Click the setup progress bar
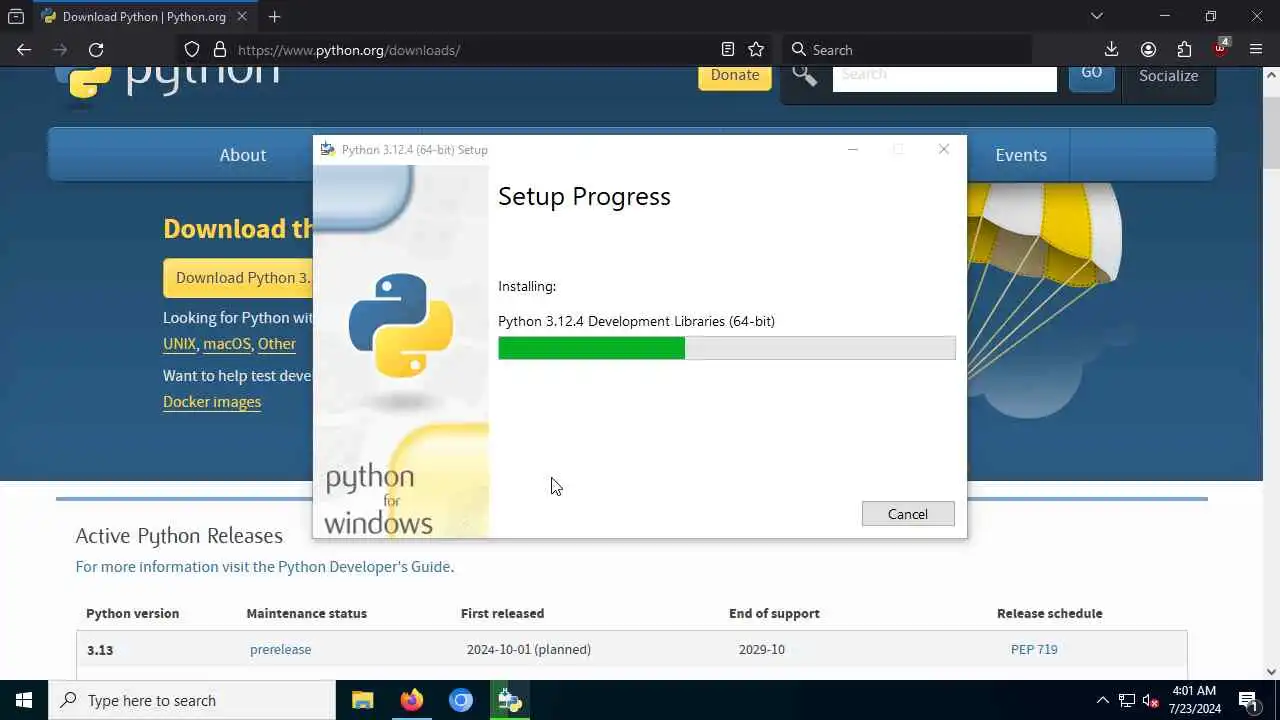The image size is (1280, 720). tap(727, 348)
